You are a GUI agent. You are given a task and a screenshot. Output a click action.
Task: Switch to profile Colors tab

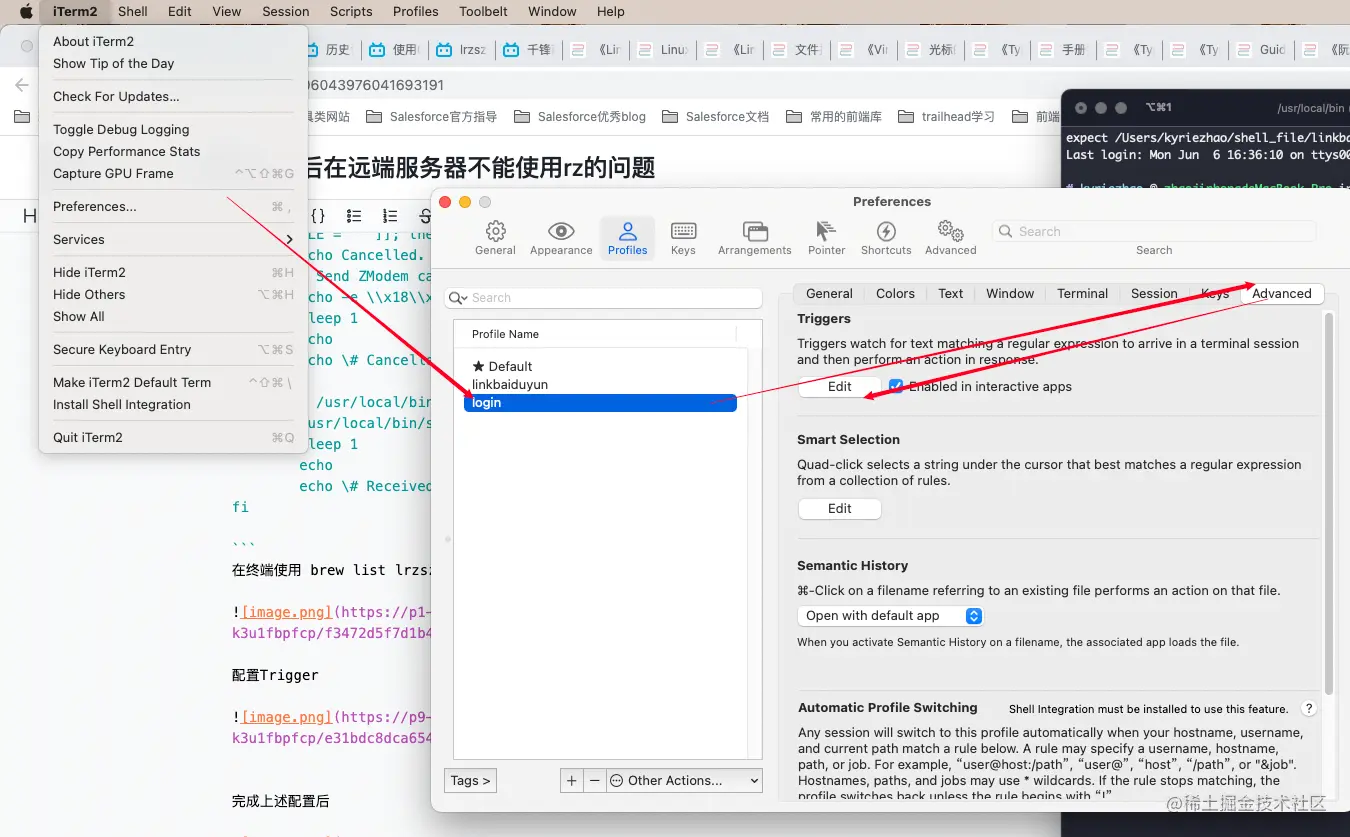pos(895,293)
